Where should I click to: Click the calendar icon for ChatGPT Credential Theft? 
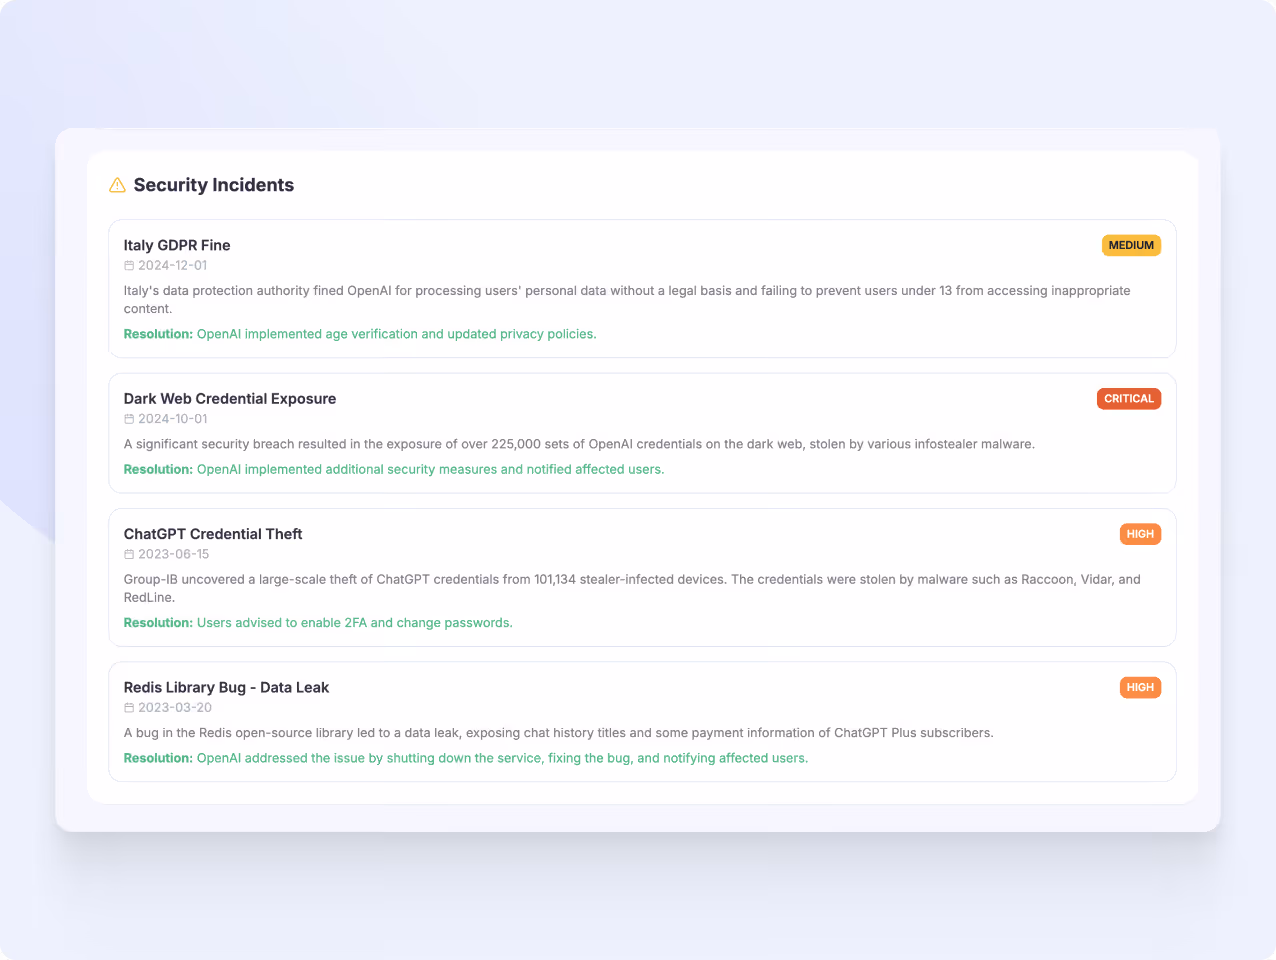pyautogui.click(x=128, y=554)
